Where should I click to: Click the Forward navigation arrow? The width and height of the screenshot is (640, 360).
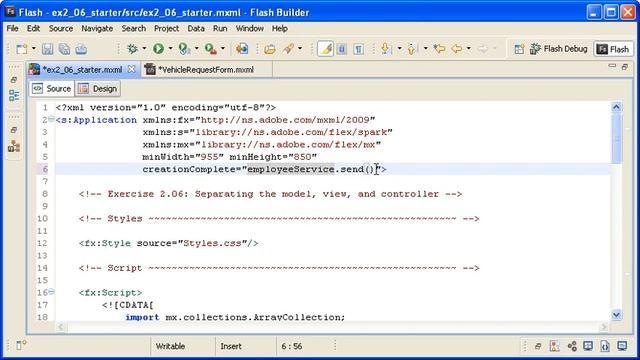click(482, 49)
